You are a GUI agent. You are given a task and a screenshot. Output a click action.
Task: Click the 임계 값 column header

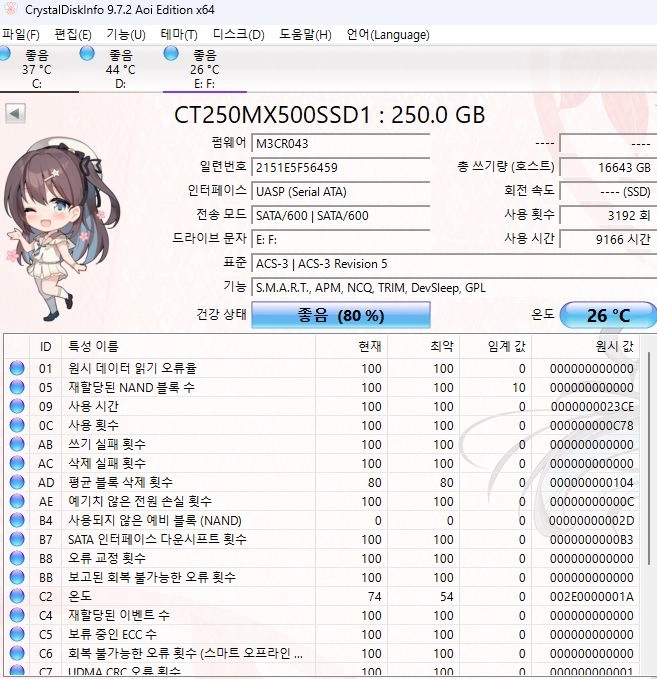(495, 346)
